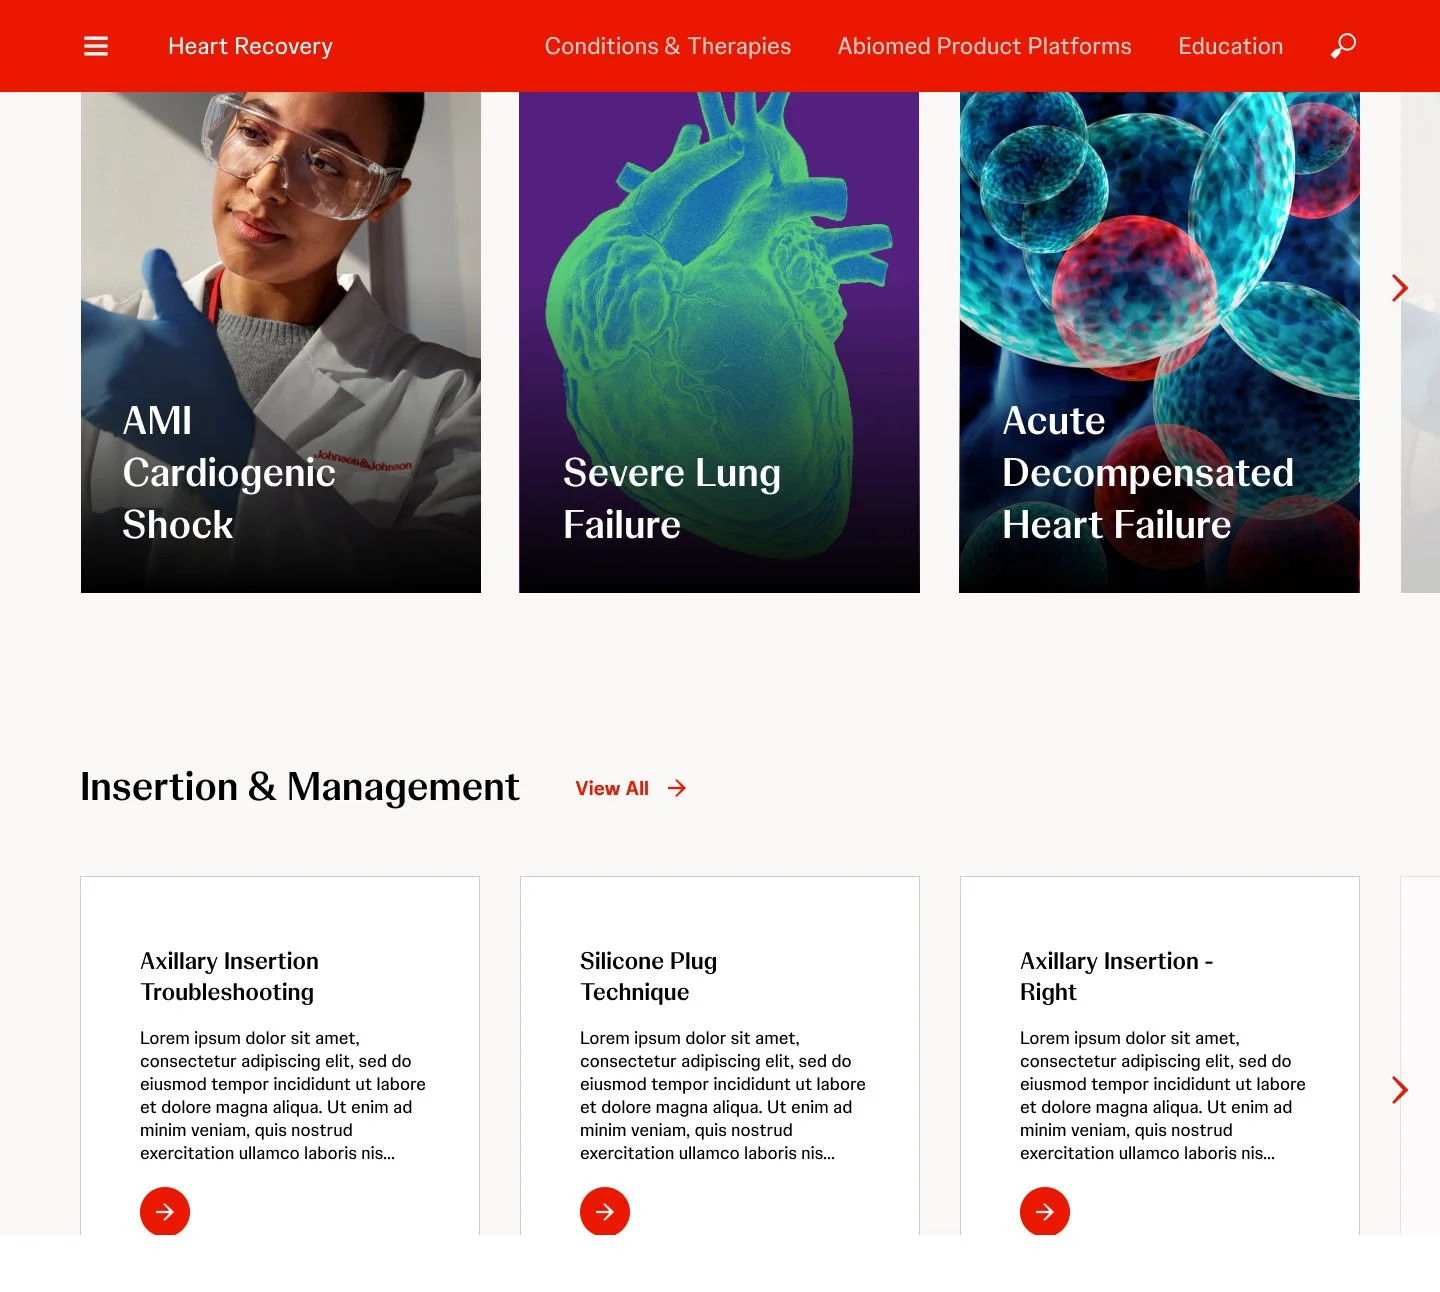The image size is (1440, 1292).
Task: Click arrow button on Axillary Insertion - Right card
Action: click(1045, 1211)
